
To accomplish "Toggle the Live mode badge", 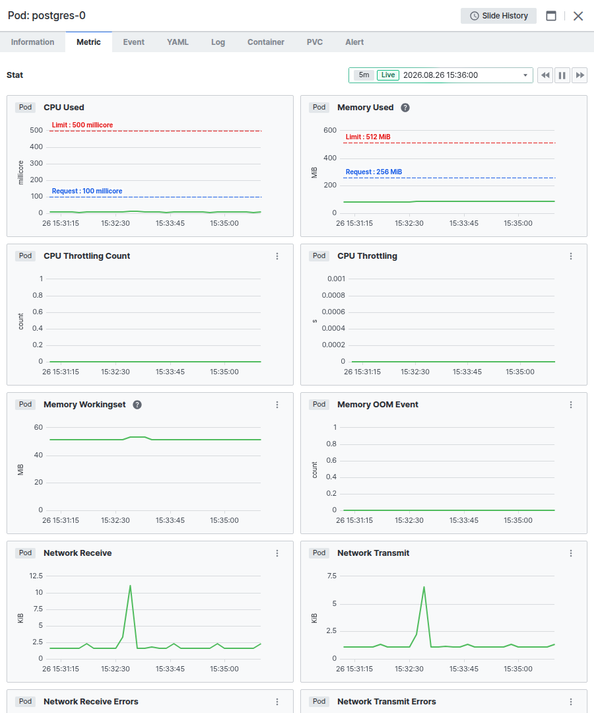I will click(388, 75).
